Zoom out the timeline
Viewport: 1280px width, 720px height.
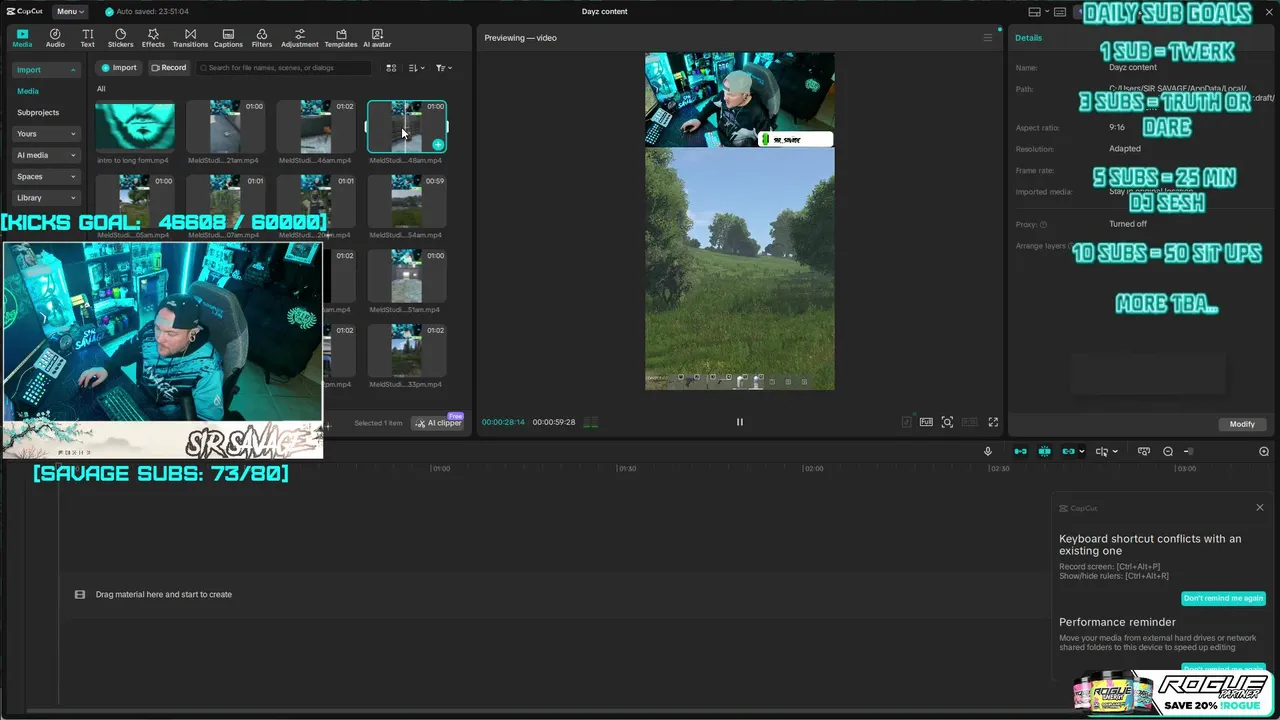(1168, 452)
